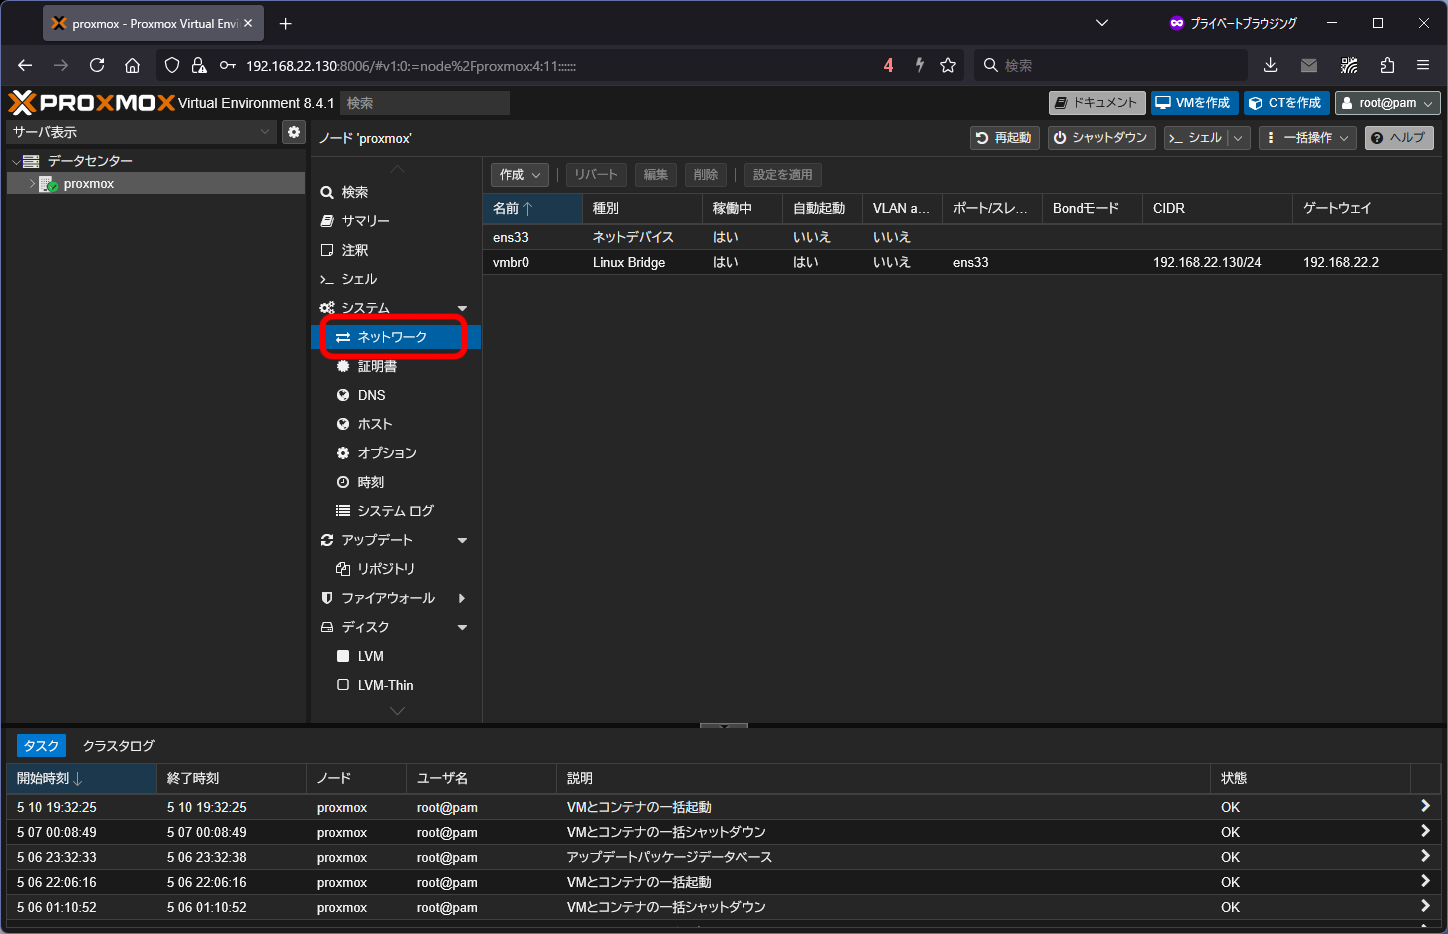Click the mail envelope toolbar icon
The width and height of the screenshot is (1448, 934).
point(1309,65)
